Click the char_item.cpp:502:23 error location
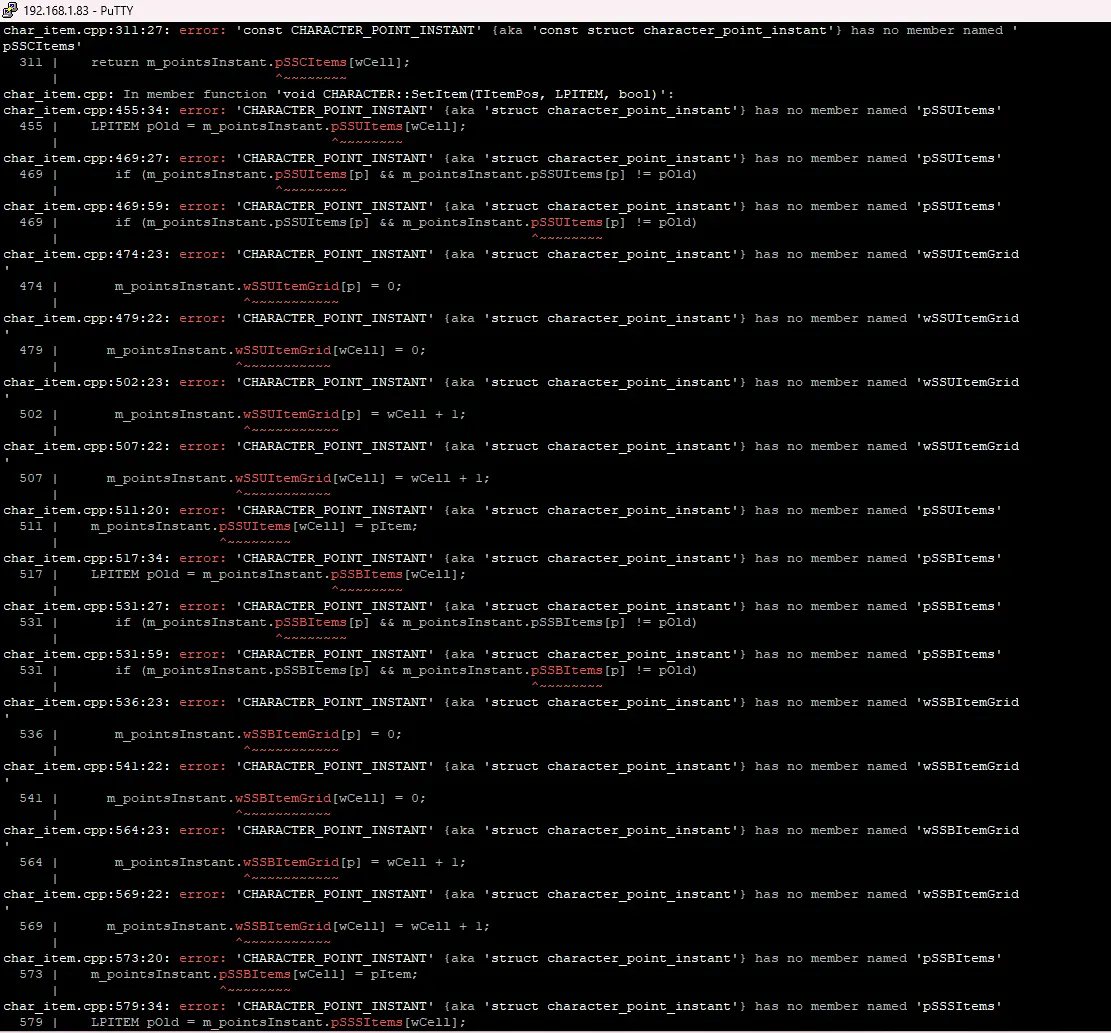Screen dimensions: 1111x1033 (x=86, y=382)
